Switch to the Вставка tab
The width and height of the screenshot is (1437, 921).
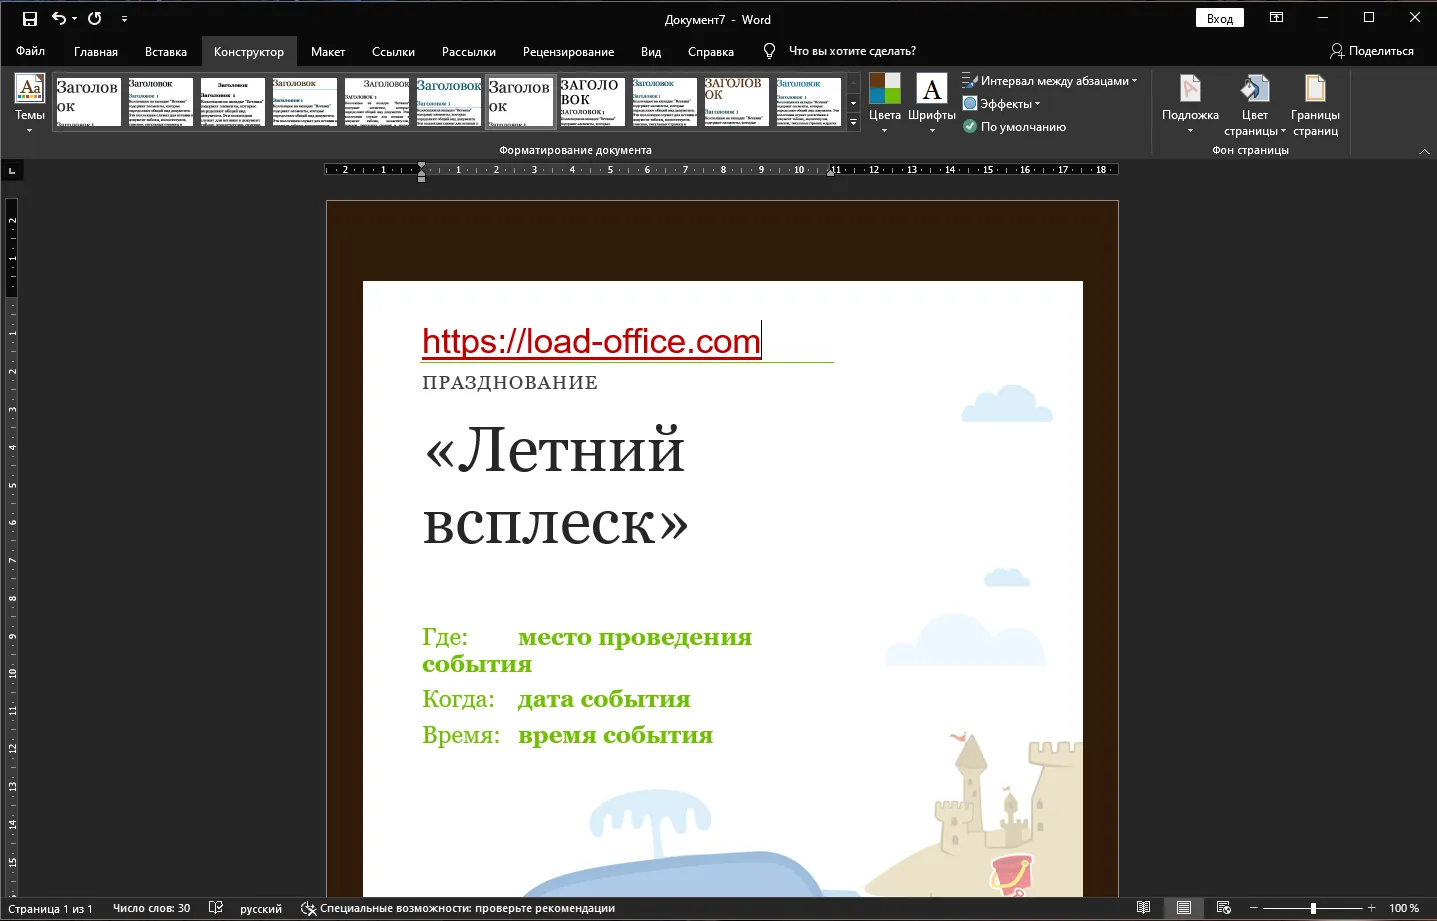tap(166, 51)
